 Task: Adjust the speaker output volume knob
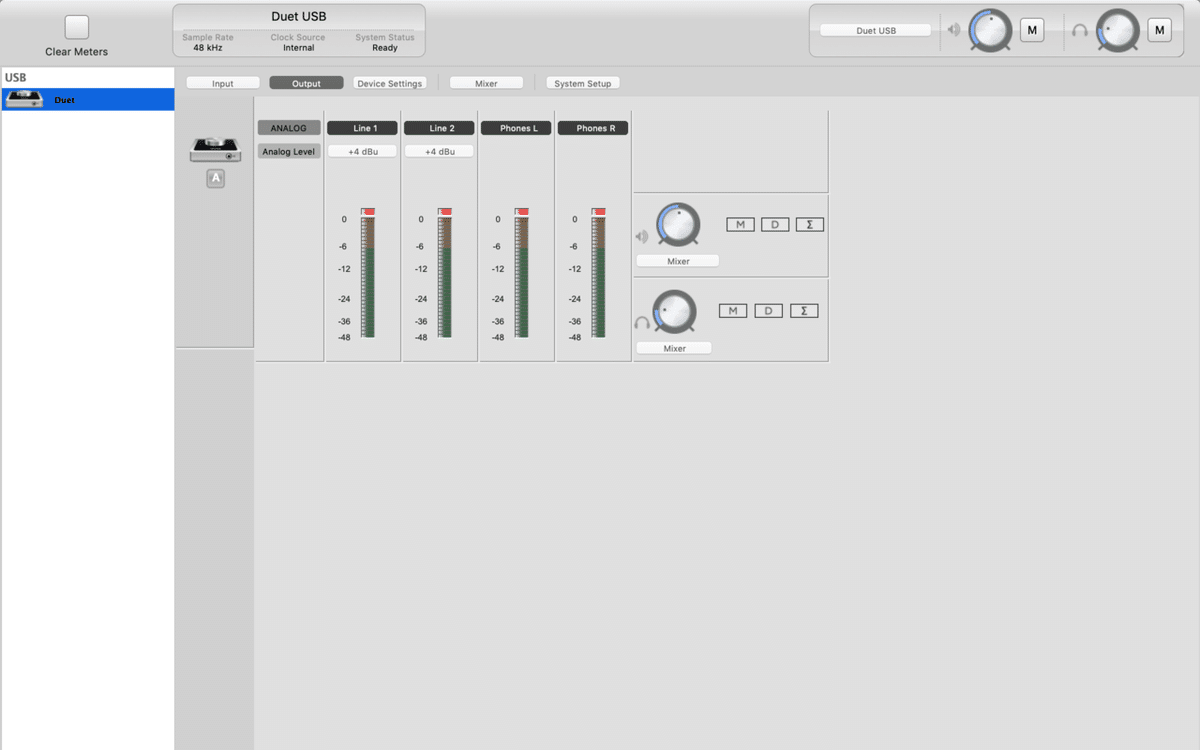[x=678, y=225]
